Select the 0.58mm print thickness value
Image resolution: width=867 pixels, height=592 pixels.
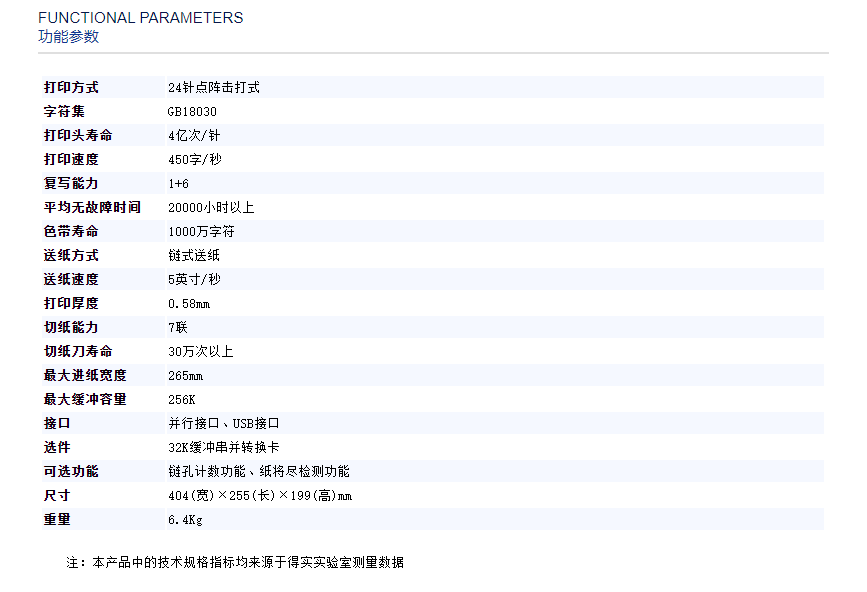coord(189,304)
